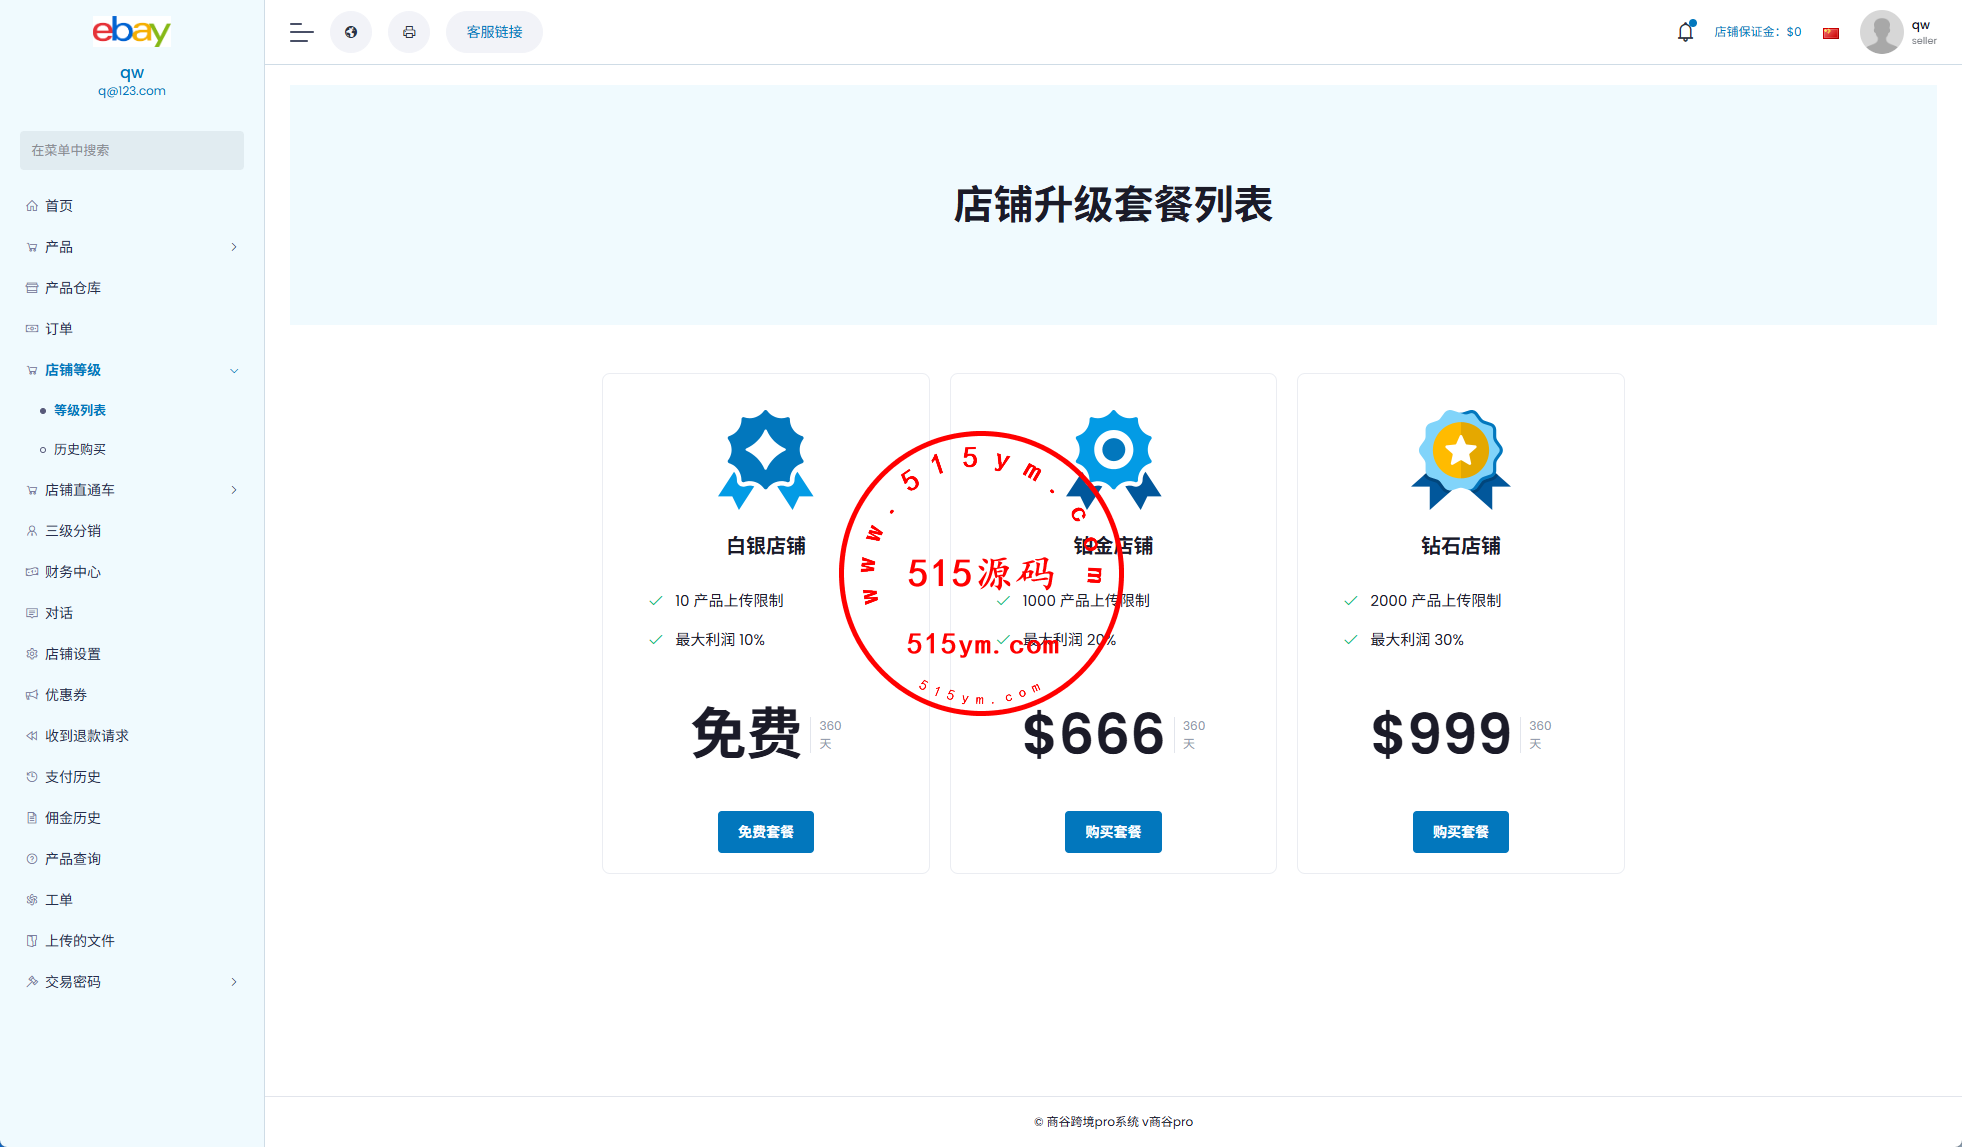The width and height of the screenshot is (1962, 1147).
Task: Collapse the 店铺等级 menu
Action: click(x=234, y=370)
